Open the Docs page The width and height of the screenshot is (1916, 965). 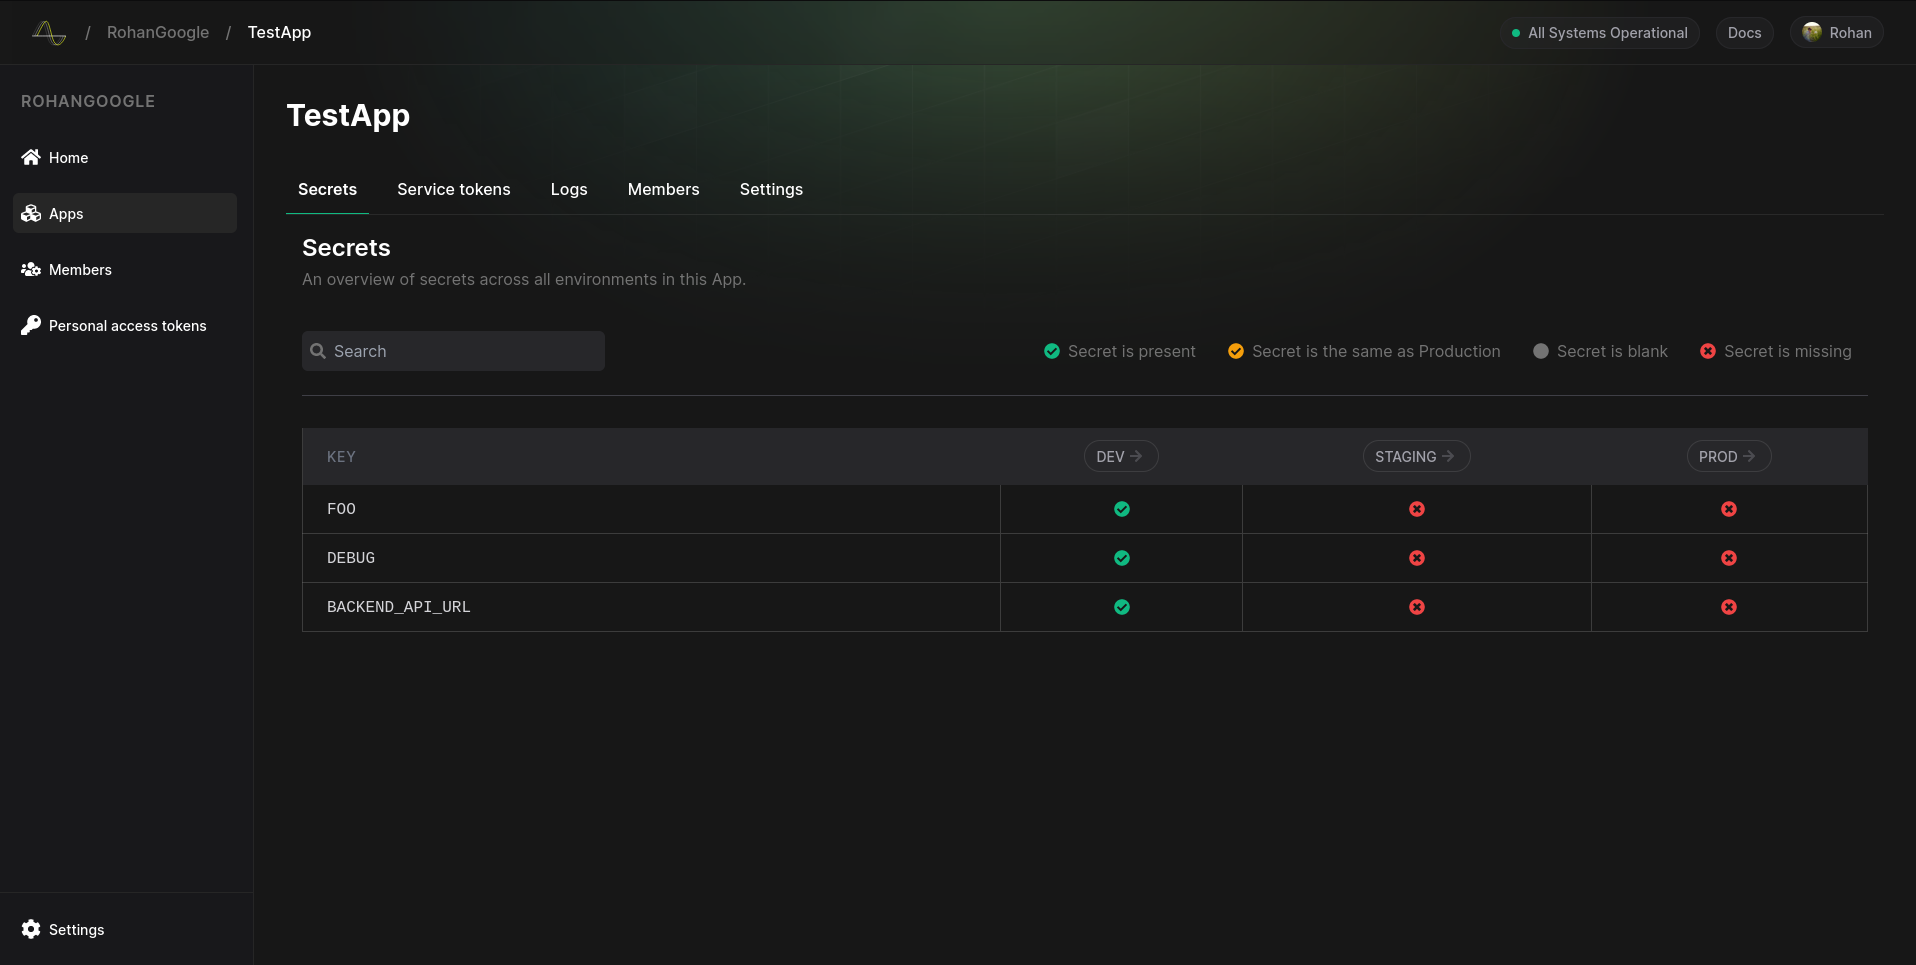coord(1744,32)
